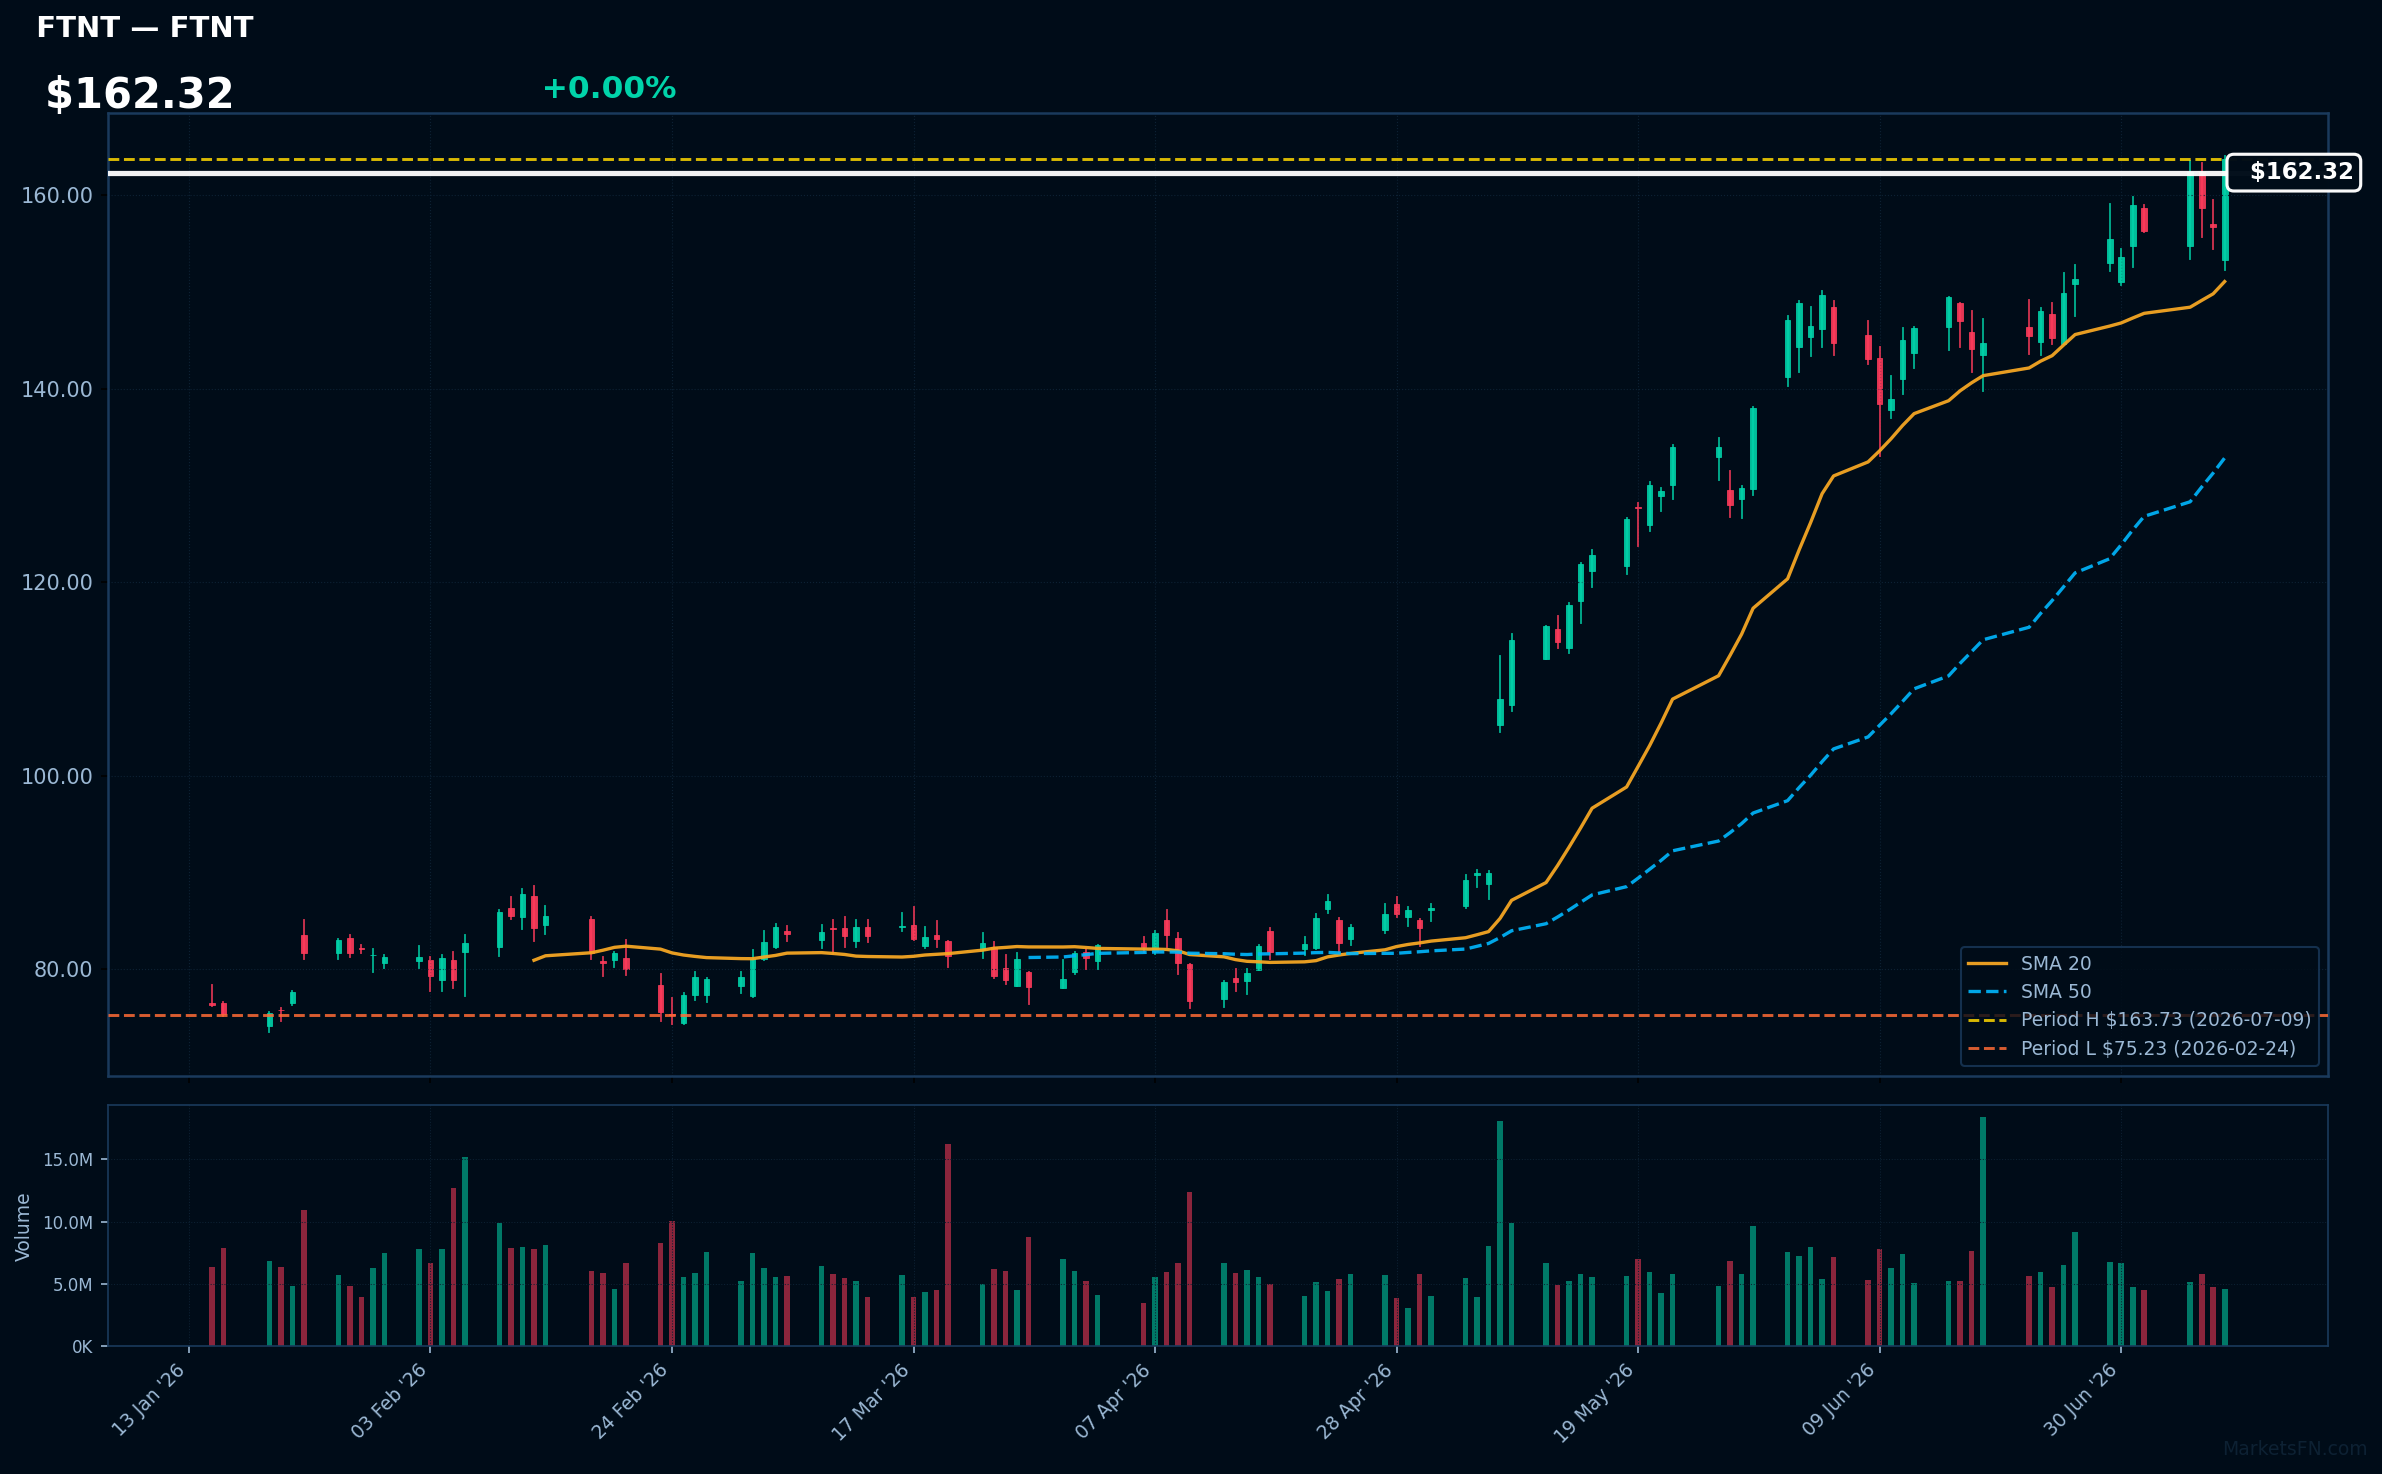
Task: Click the 160.00 price axis label
Action: pos(57,195)
